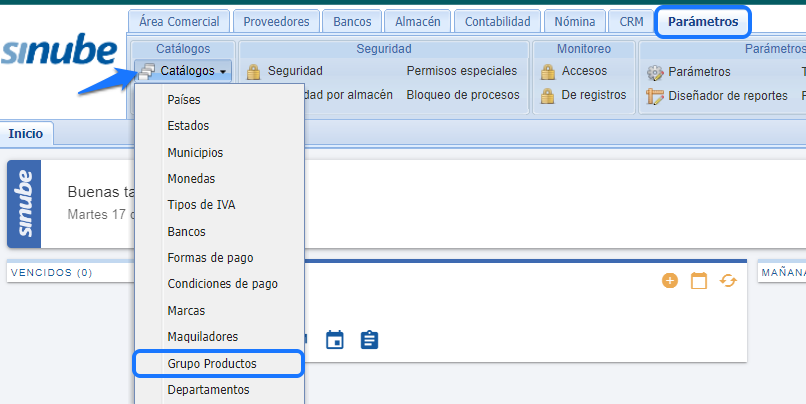Click the orange calendar icon
Image resolution: width=806 pixels, height=404 pixels.
click(x=699, y=281)
